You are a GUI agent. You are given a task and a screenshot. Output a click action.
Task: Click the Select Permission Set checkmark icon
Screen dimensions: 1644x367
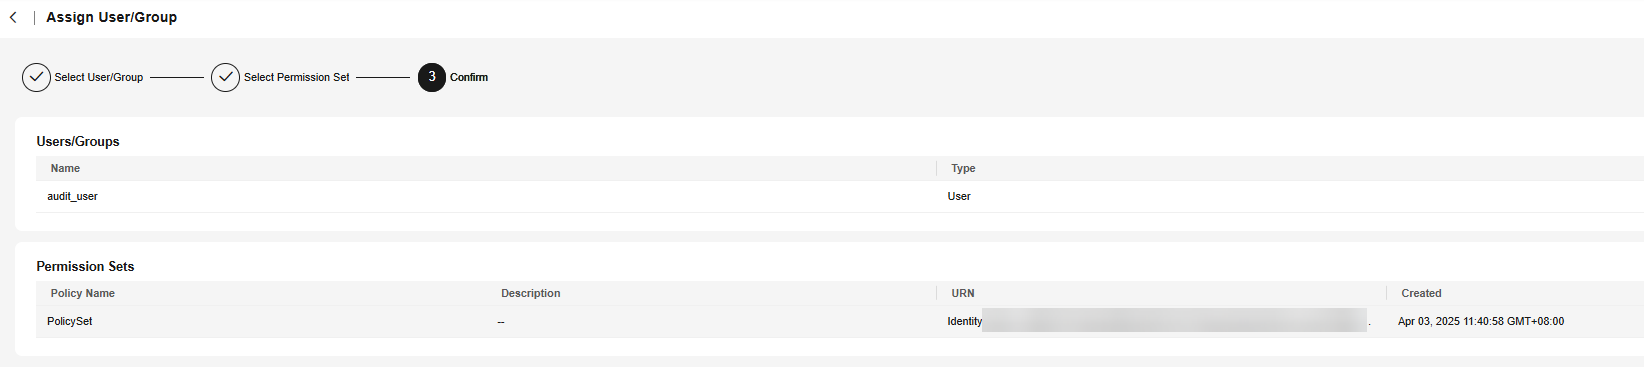[x=225, y=77]
